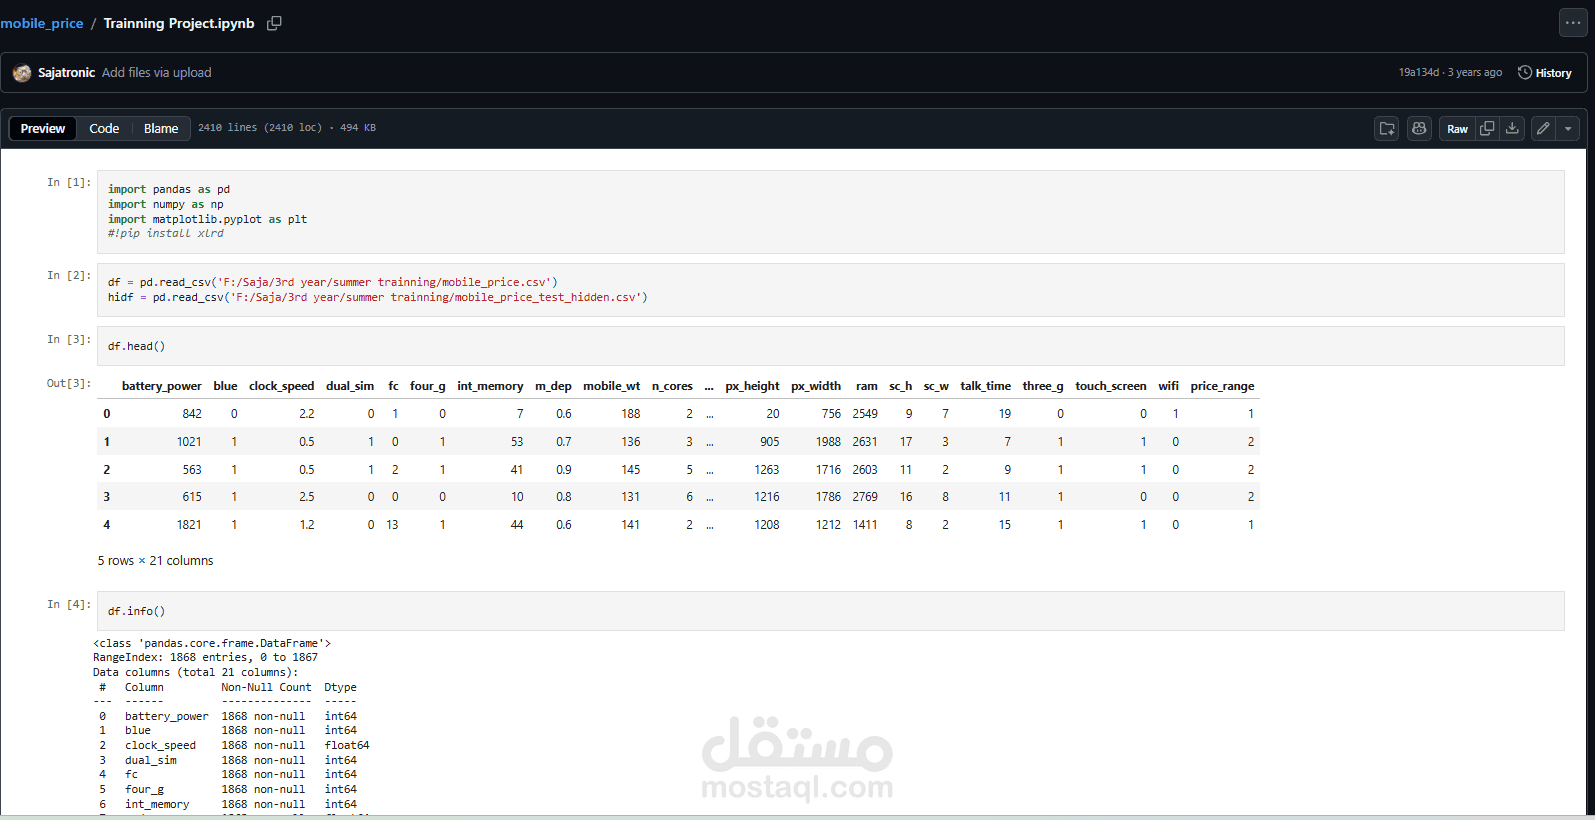Screen dimensions: 1595x820
Task: Click the pd.read_csv mobile_price.csv line
Action: point(333,282)
